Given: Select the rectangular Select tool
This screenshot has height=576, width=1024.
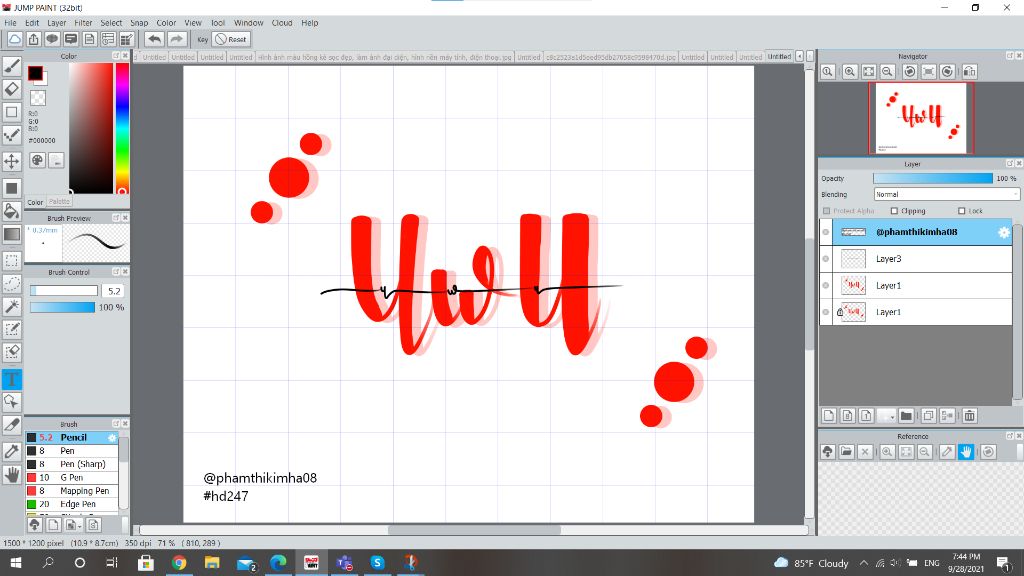Looking at the screenshot, I should (x=12, y=261).
